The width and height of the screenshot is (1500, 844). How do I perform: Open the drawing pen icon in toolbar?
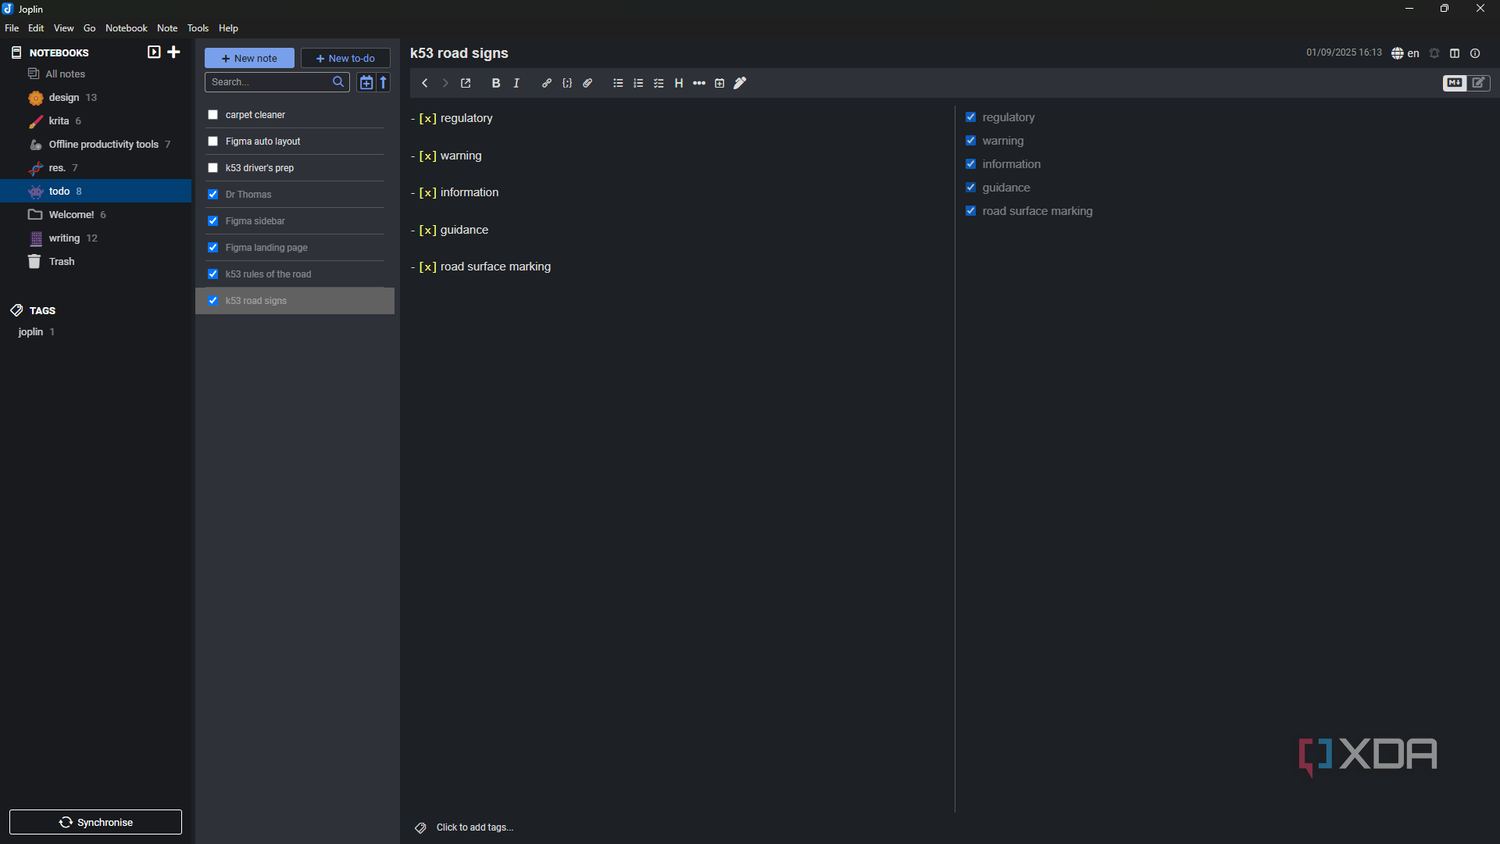coord(740,83)
